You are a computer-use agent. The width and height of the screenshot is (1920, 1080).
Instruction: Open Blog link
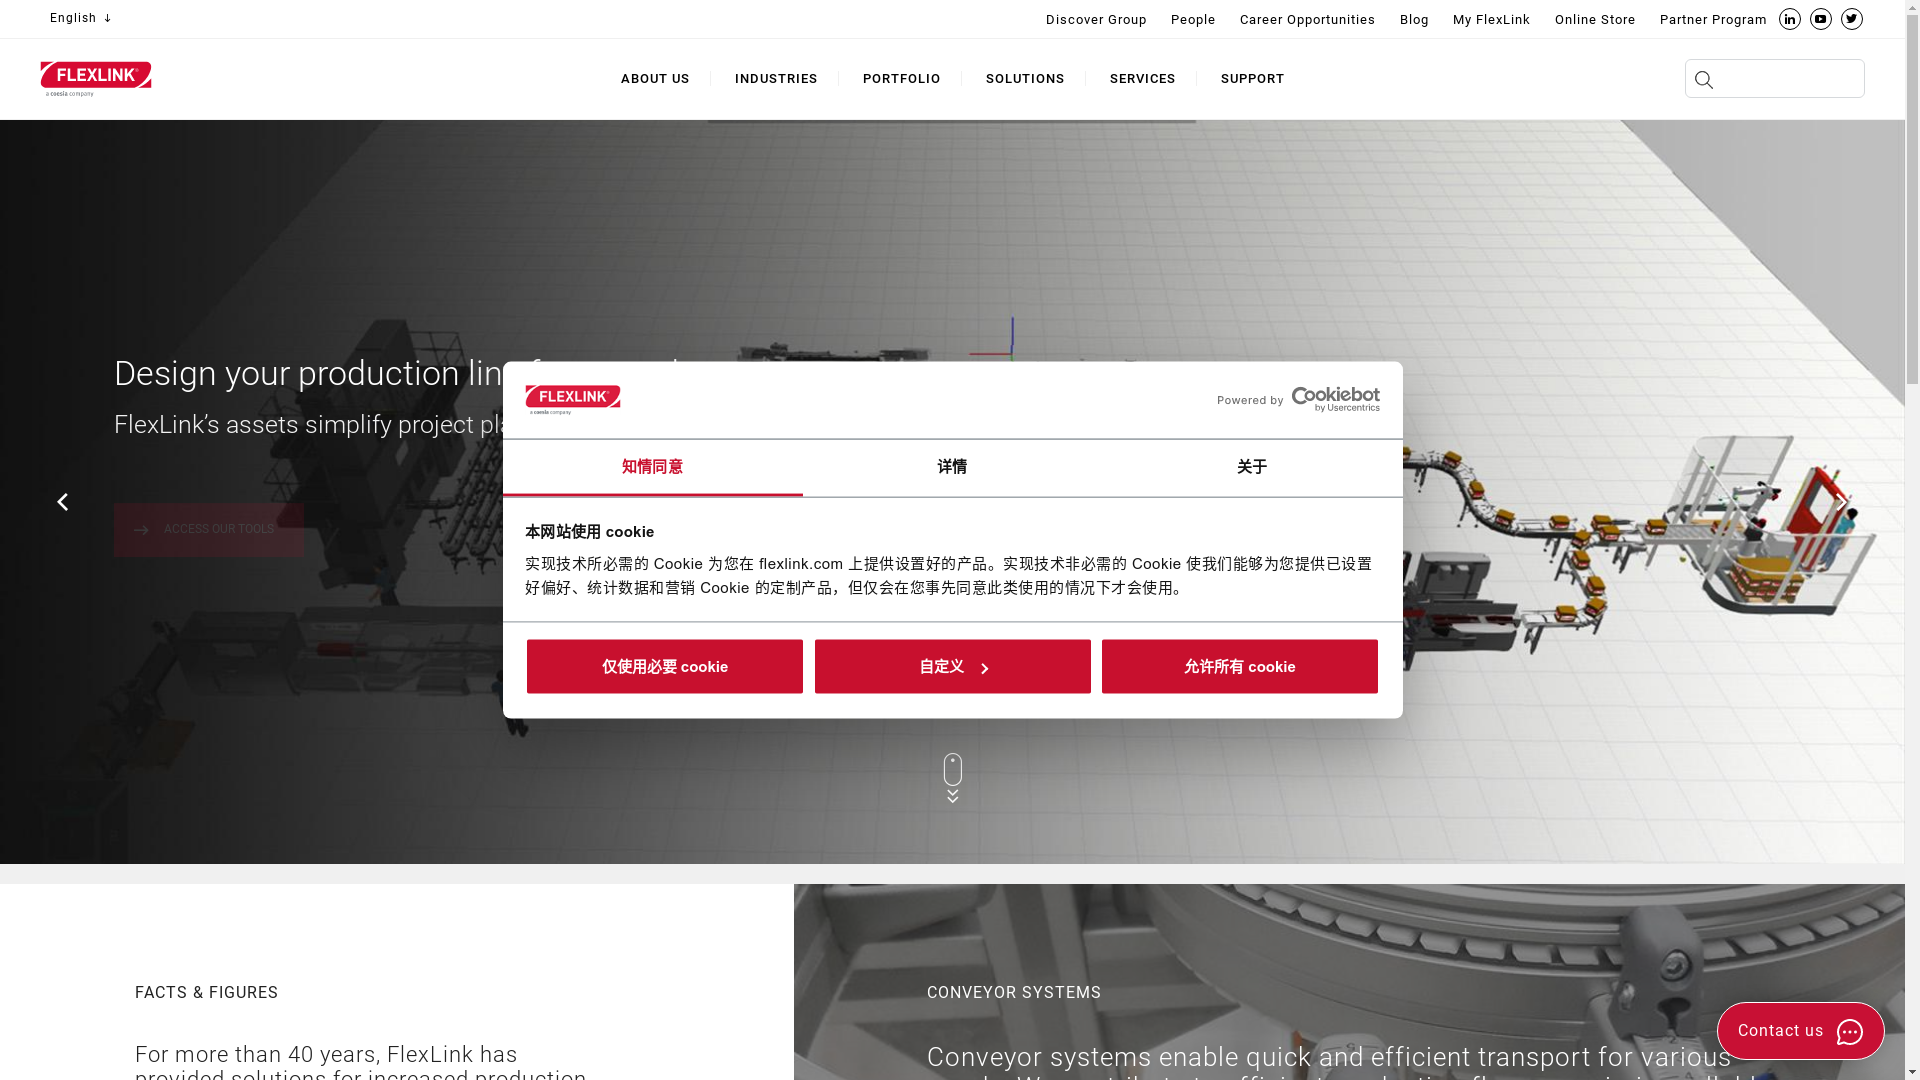click(1414, 20)
